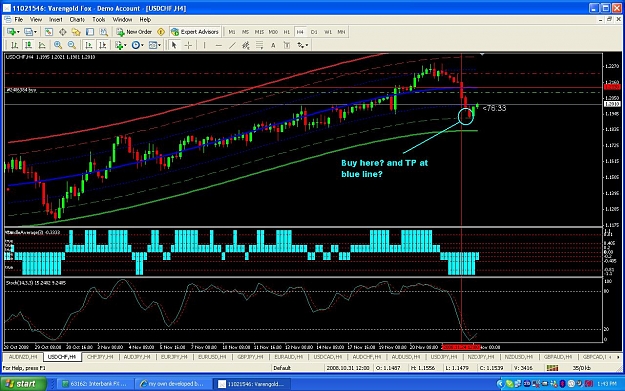Screen dimensions: 625x391
Task: Switch timeframe to M1
Action: [232, 32]
